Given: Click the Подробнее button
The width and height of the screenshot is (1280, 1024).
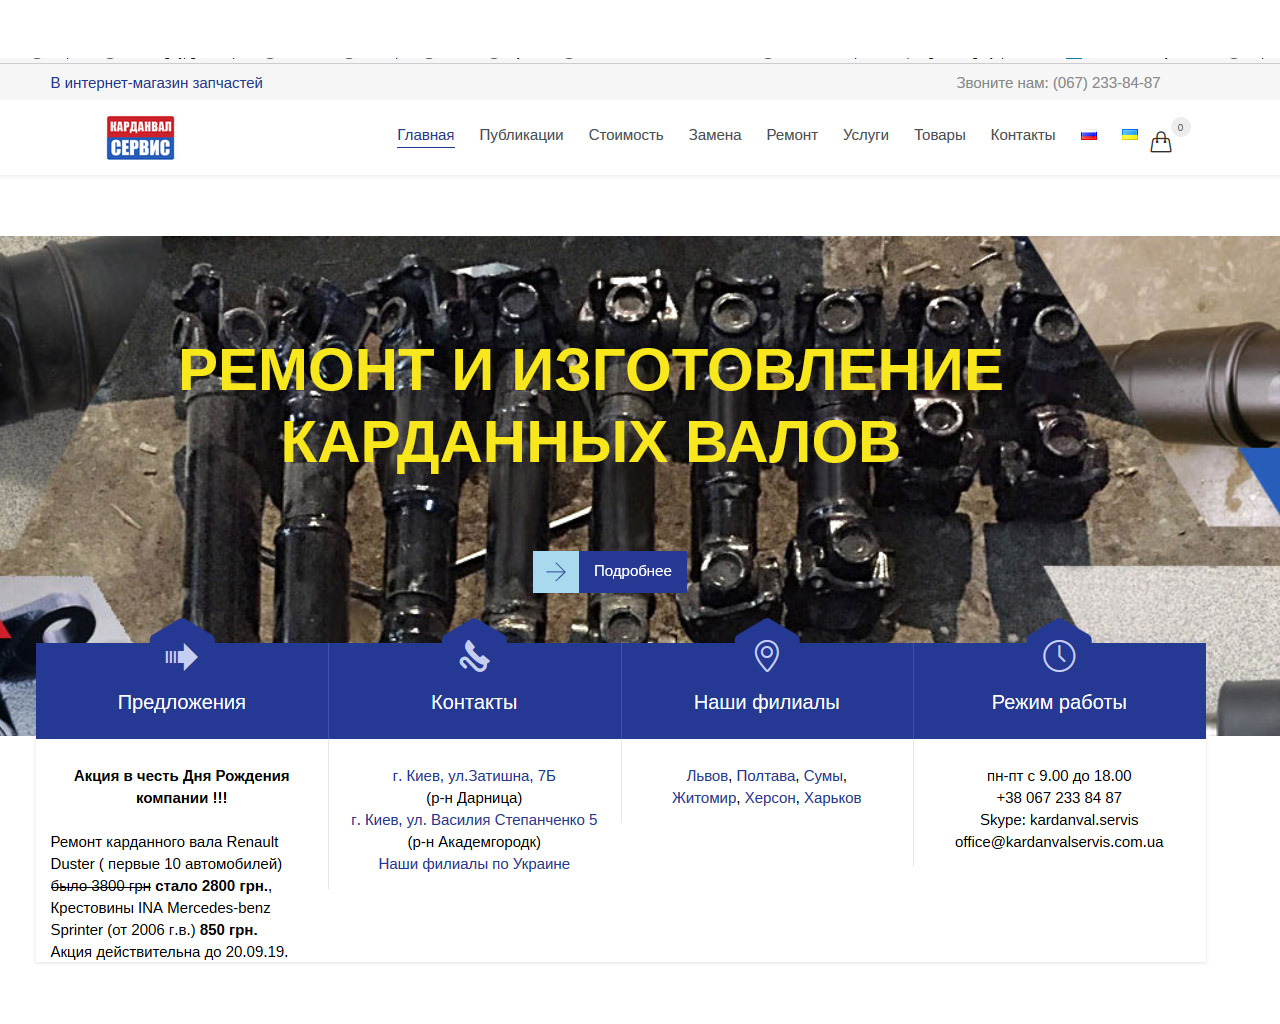Looking at the screenshot, I should point(610,572).
